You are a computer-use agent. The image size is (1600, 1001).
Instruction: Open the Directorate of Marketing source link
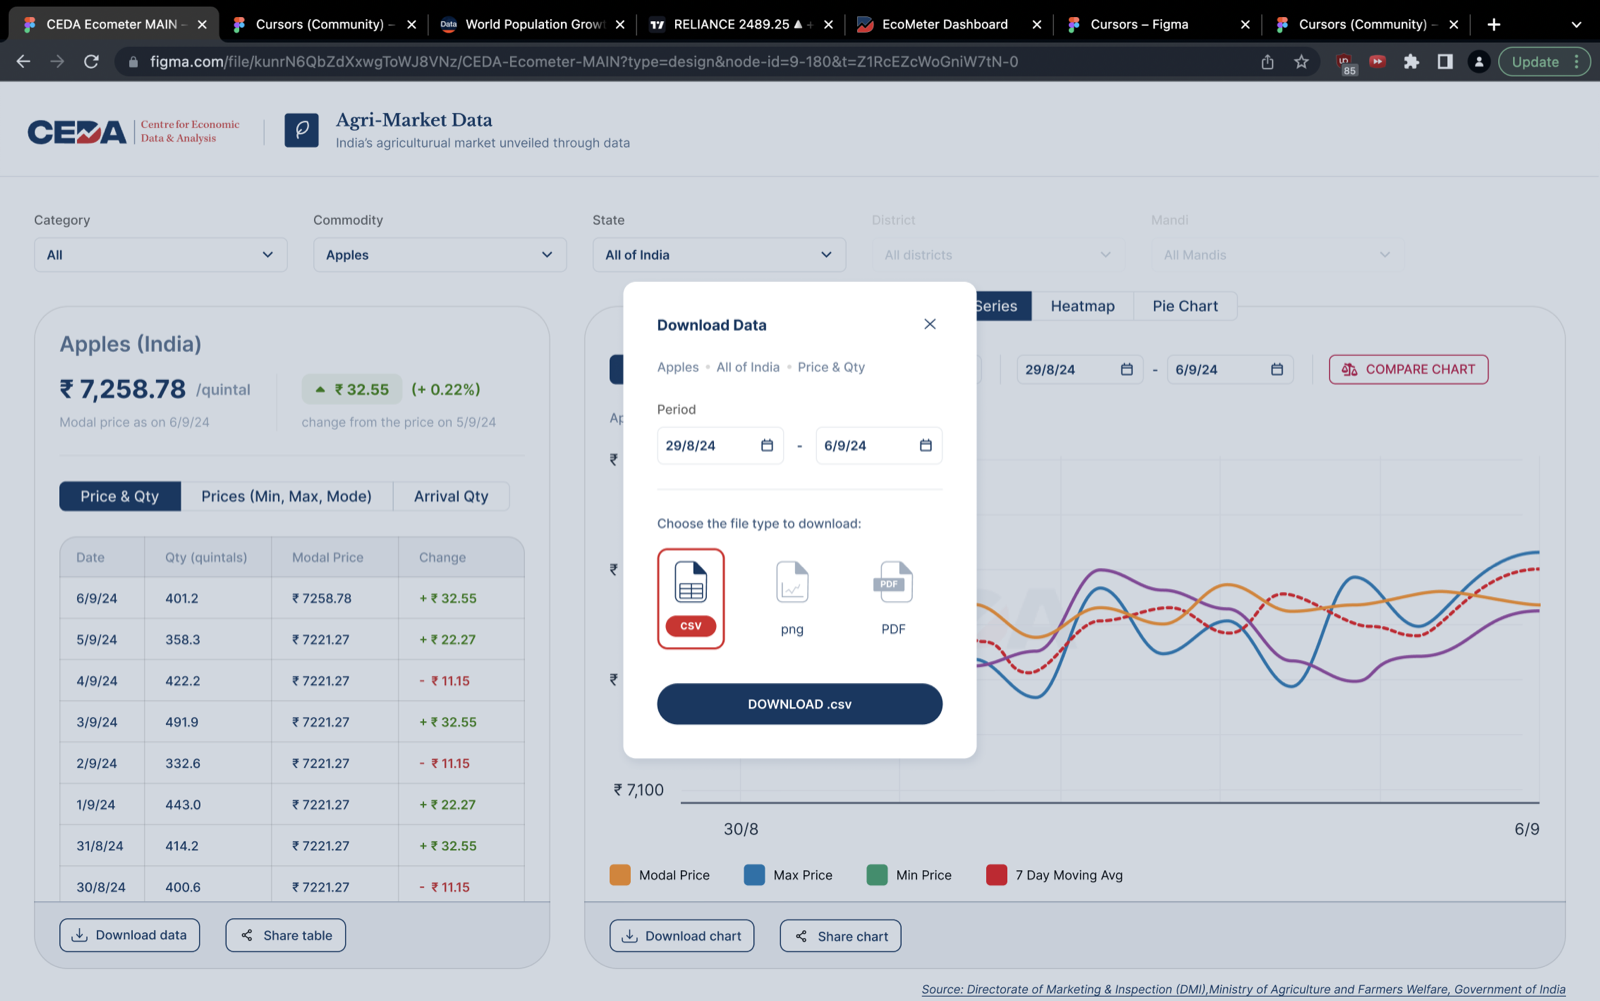point(1243,989)
